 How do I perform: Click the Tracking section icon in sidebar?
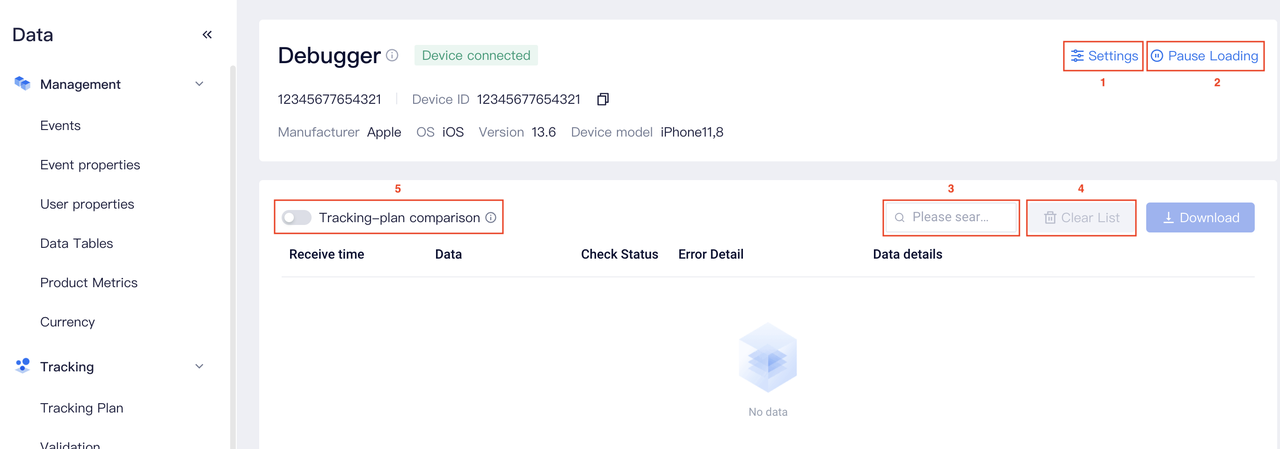[22, 366]
